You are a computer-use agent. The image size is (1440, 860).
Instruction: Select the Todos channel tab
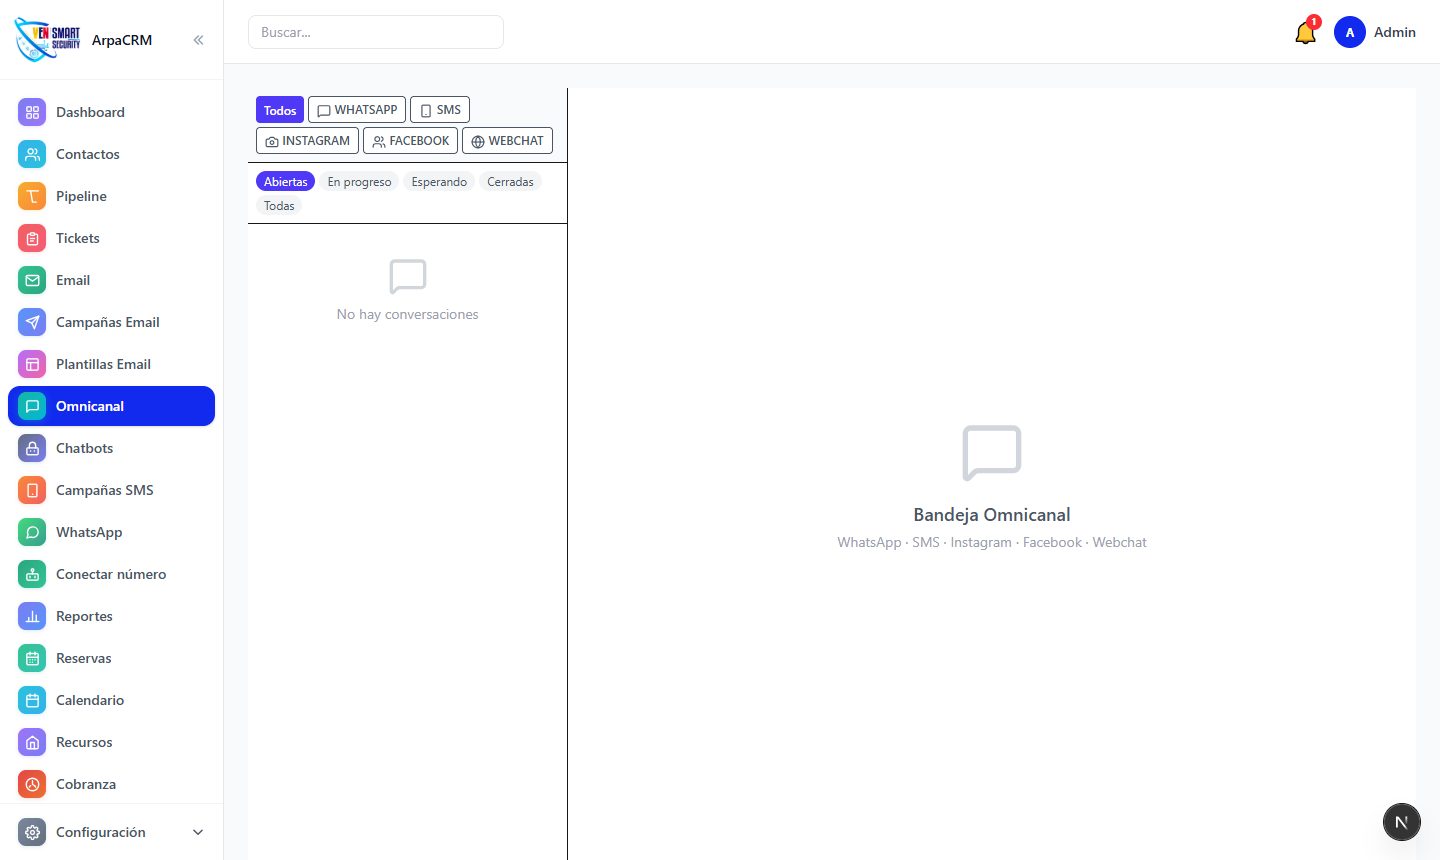(280, 110)
